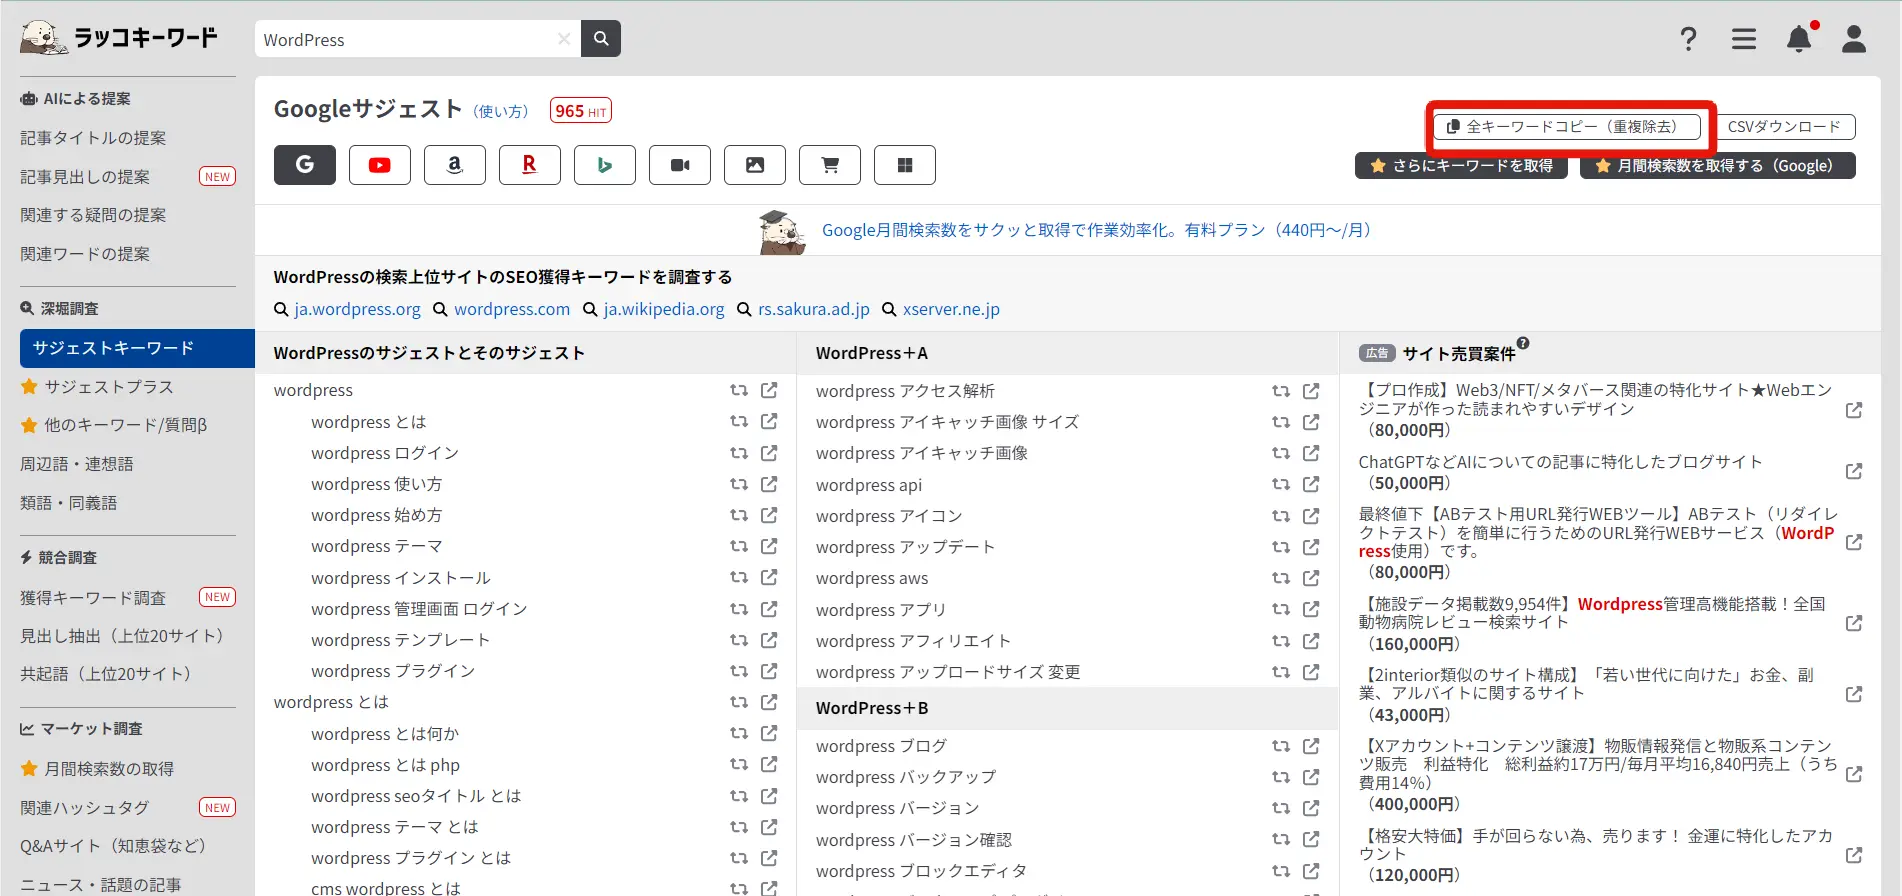The width and height of the screenshot is (1902, 896).
Task: Select the shopping cart suggest source icon
Action: tap(830, 165)
